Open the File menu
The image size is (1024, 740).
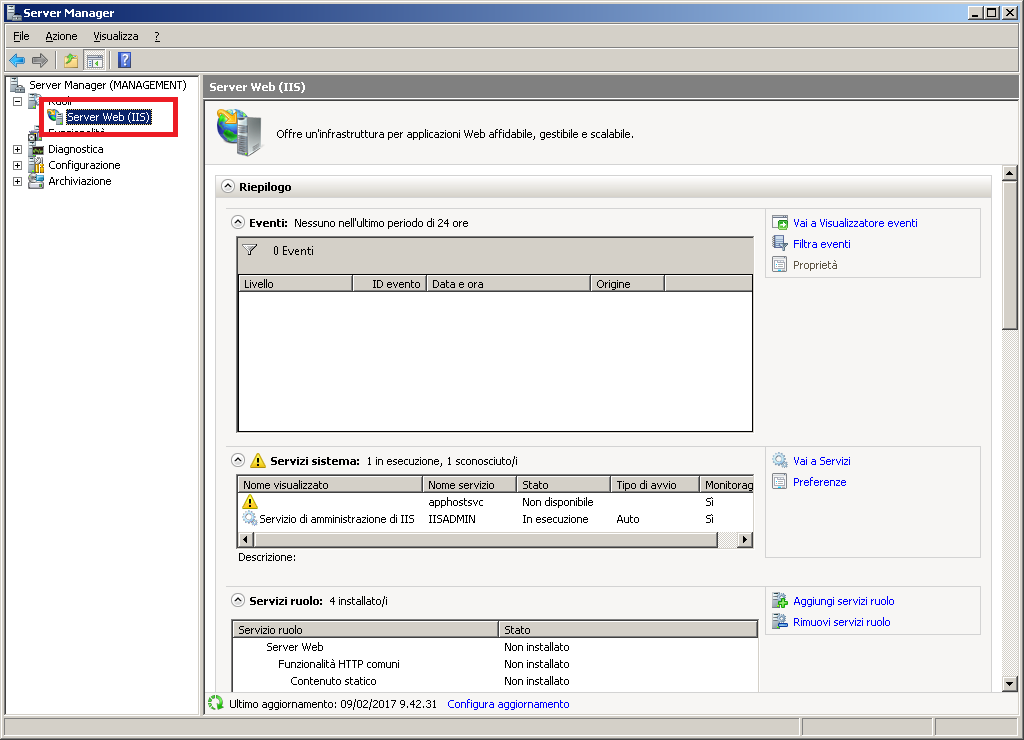tap(22, 36)
